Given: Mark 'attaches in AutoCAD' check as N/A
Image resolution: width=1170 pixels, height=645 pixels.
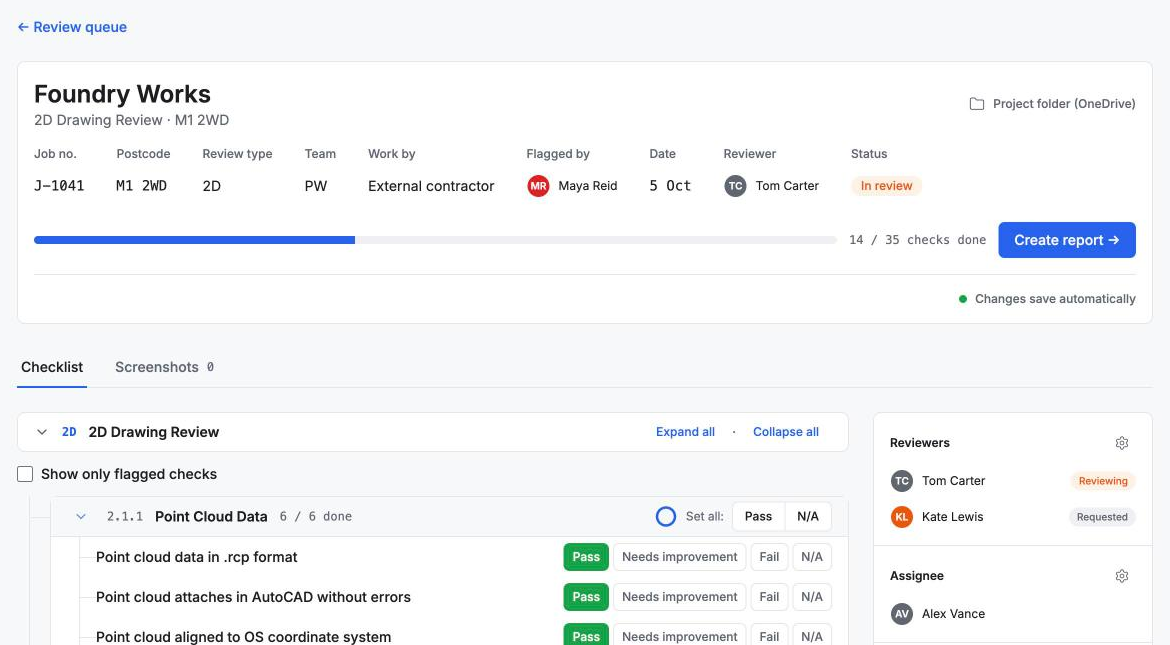Looking at the screenshot, I should pyautogui.click(x=812, y=597).
